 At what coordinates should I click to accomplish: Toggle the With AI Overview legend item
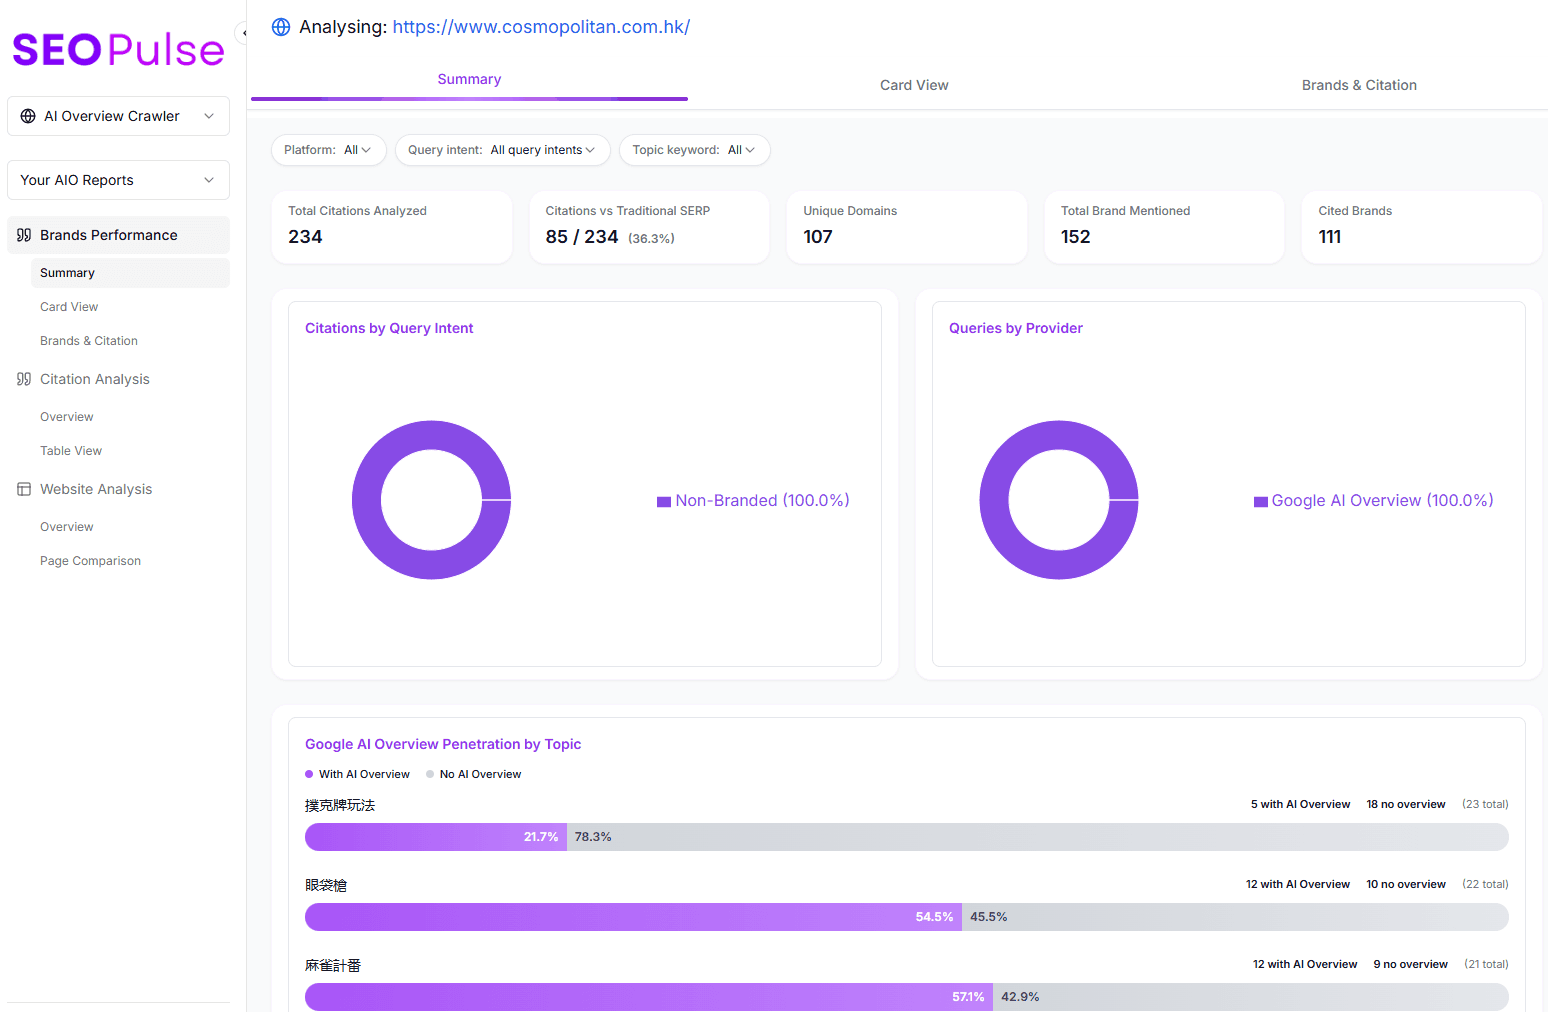pyautogui.click(x=357, y=774)
